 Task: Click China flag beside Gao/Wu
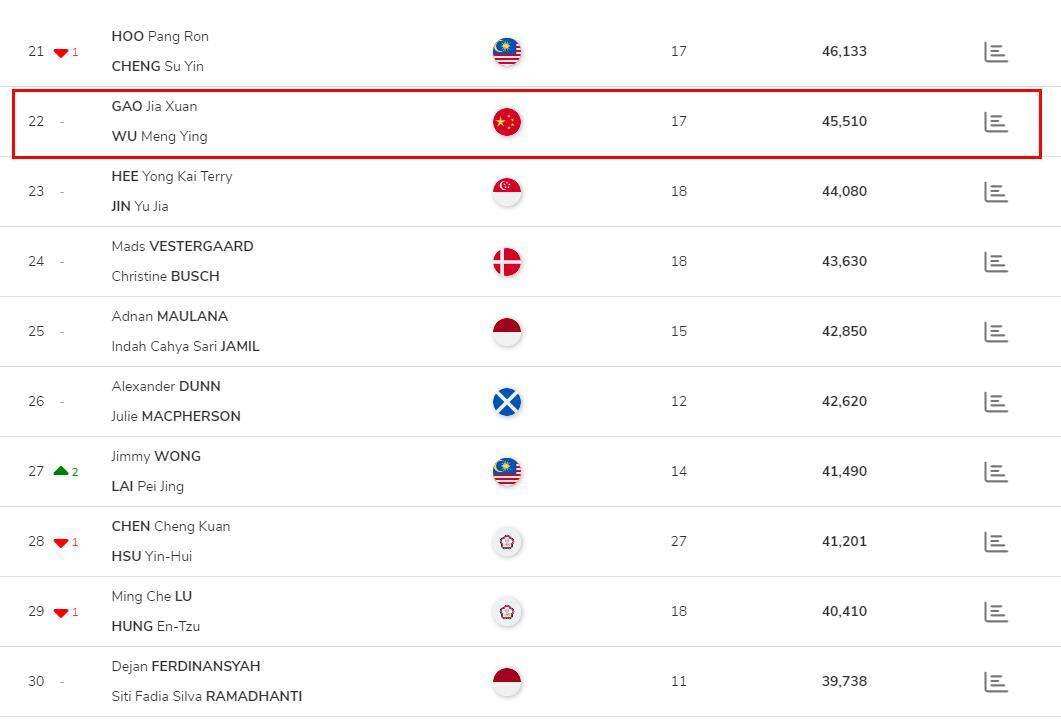click(x=507, y=122)
